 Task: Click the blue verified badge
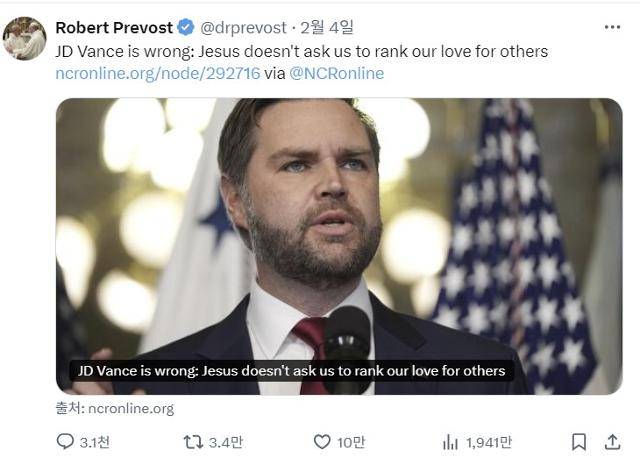click(x=186, y=27)
